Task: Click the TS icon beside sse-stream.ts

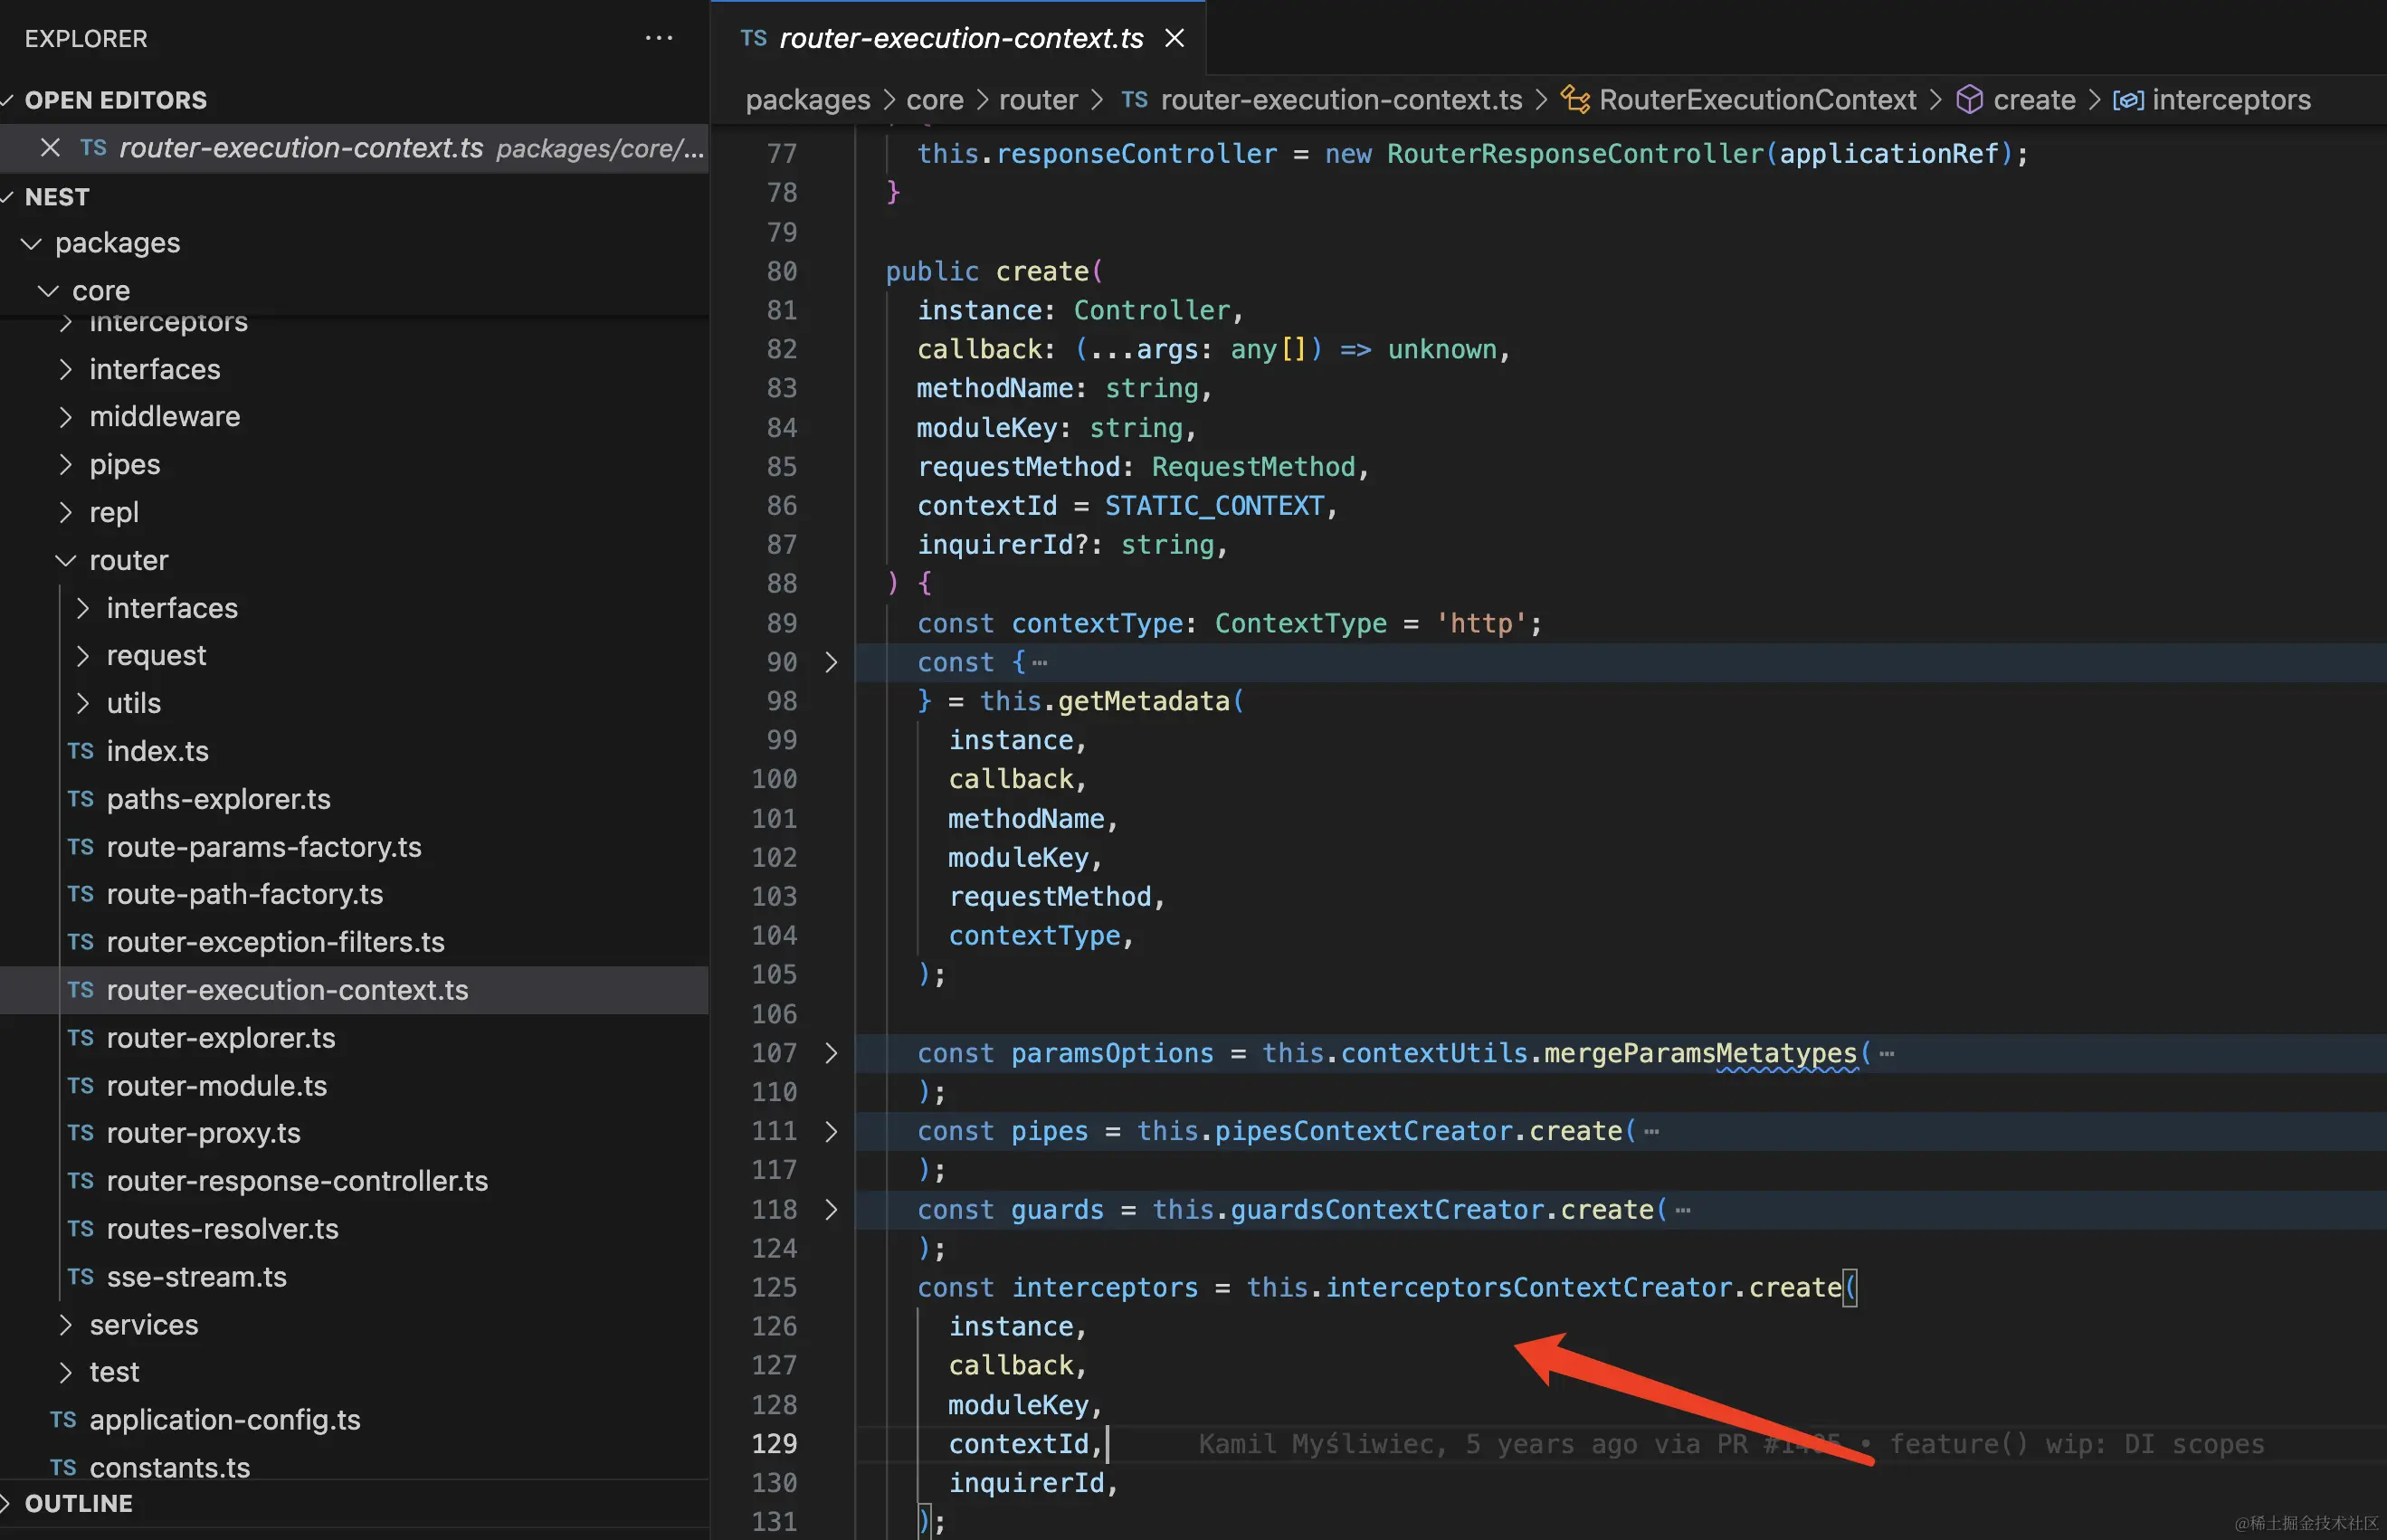Action: click(81, 1277)
